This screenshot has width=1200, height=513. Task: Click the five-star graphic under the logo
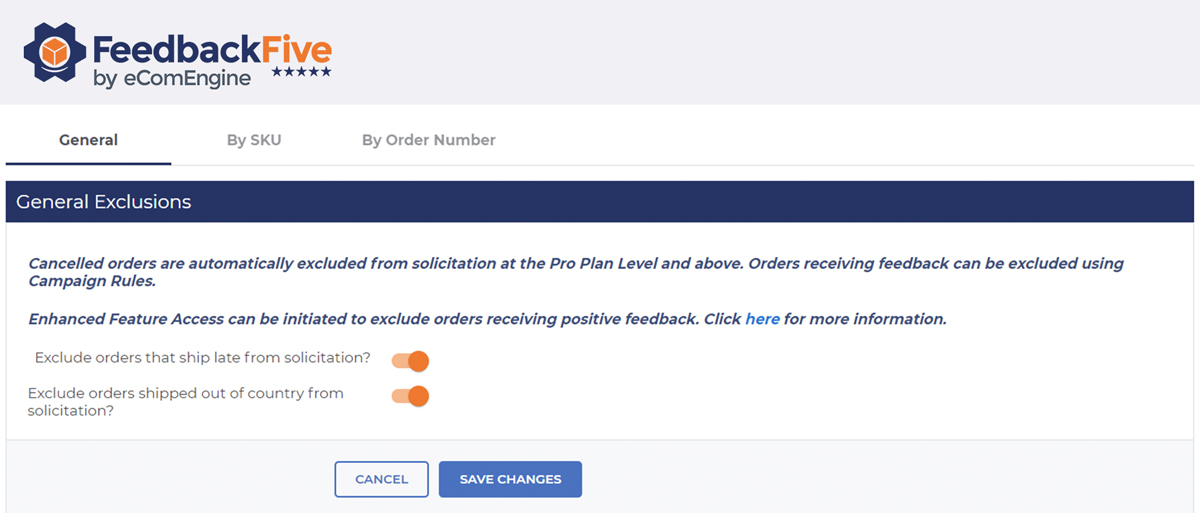[x=303, y=73]
